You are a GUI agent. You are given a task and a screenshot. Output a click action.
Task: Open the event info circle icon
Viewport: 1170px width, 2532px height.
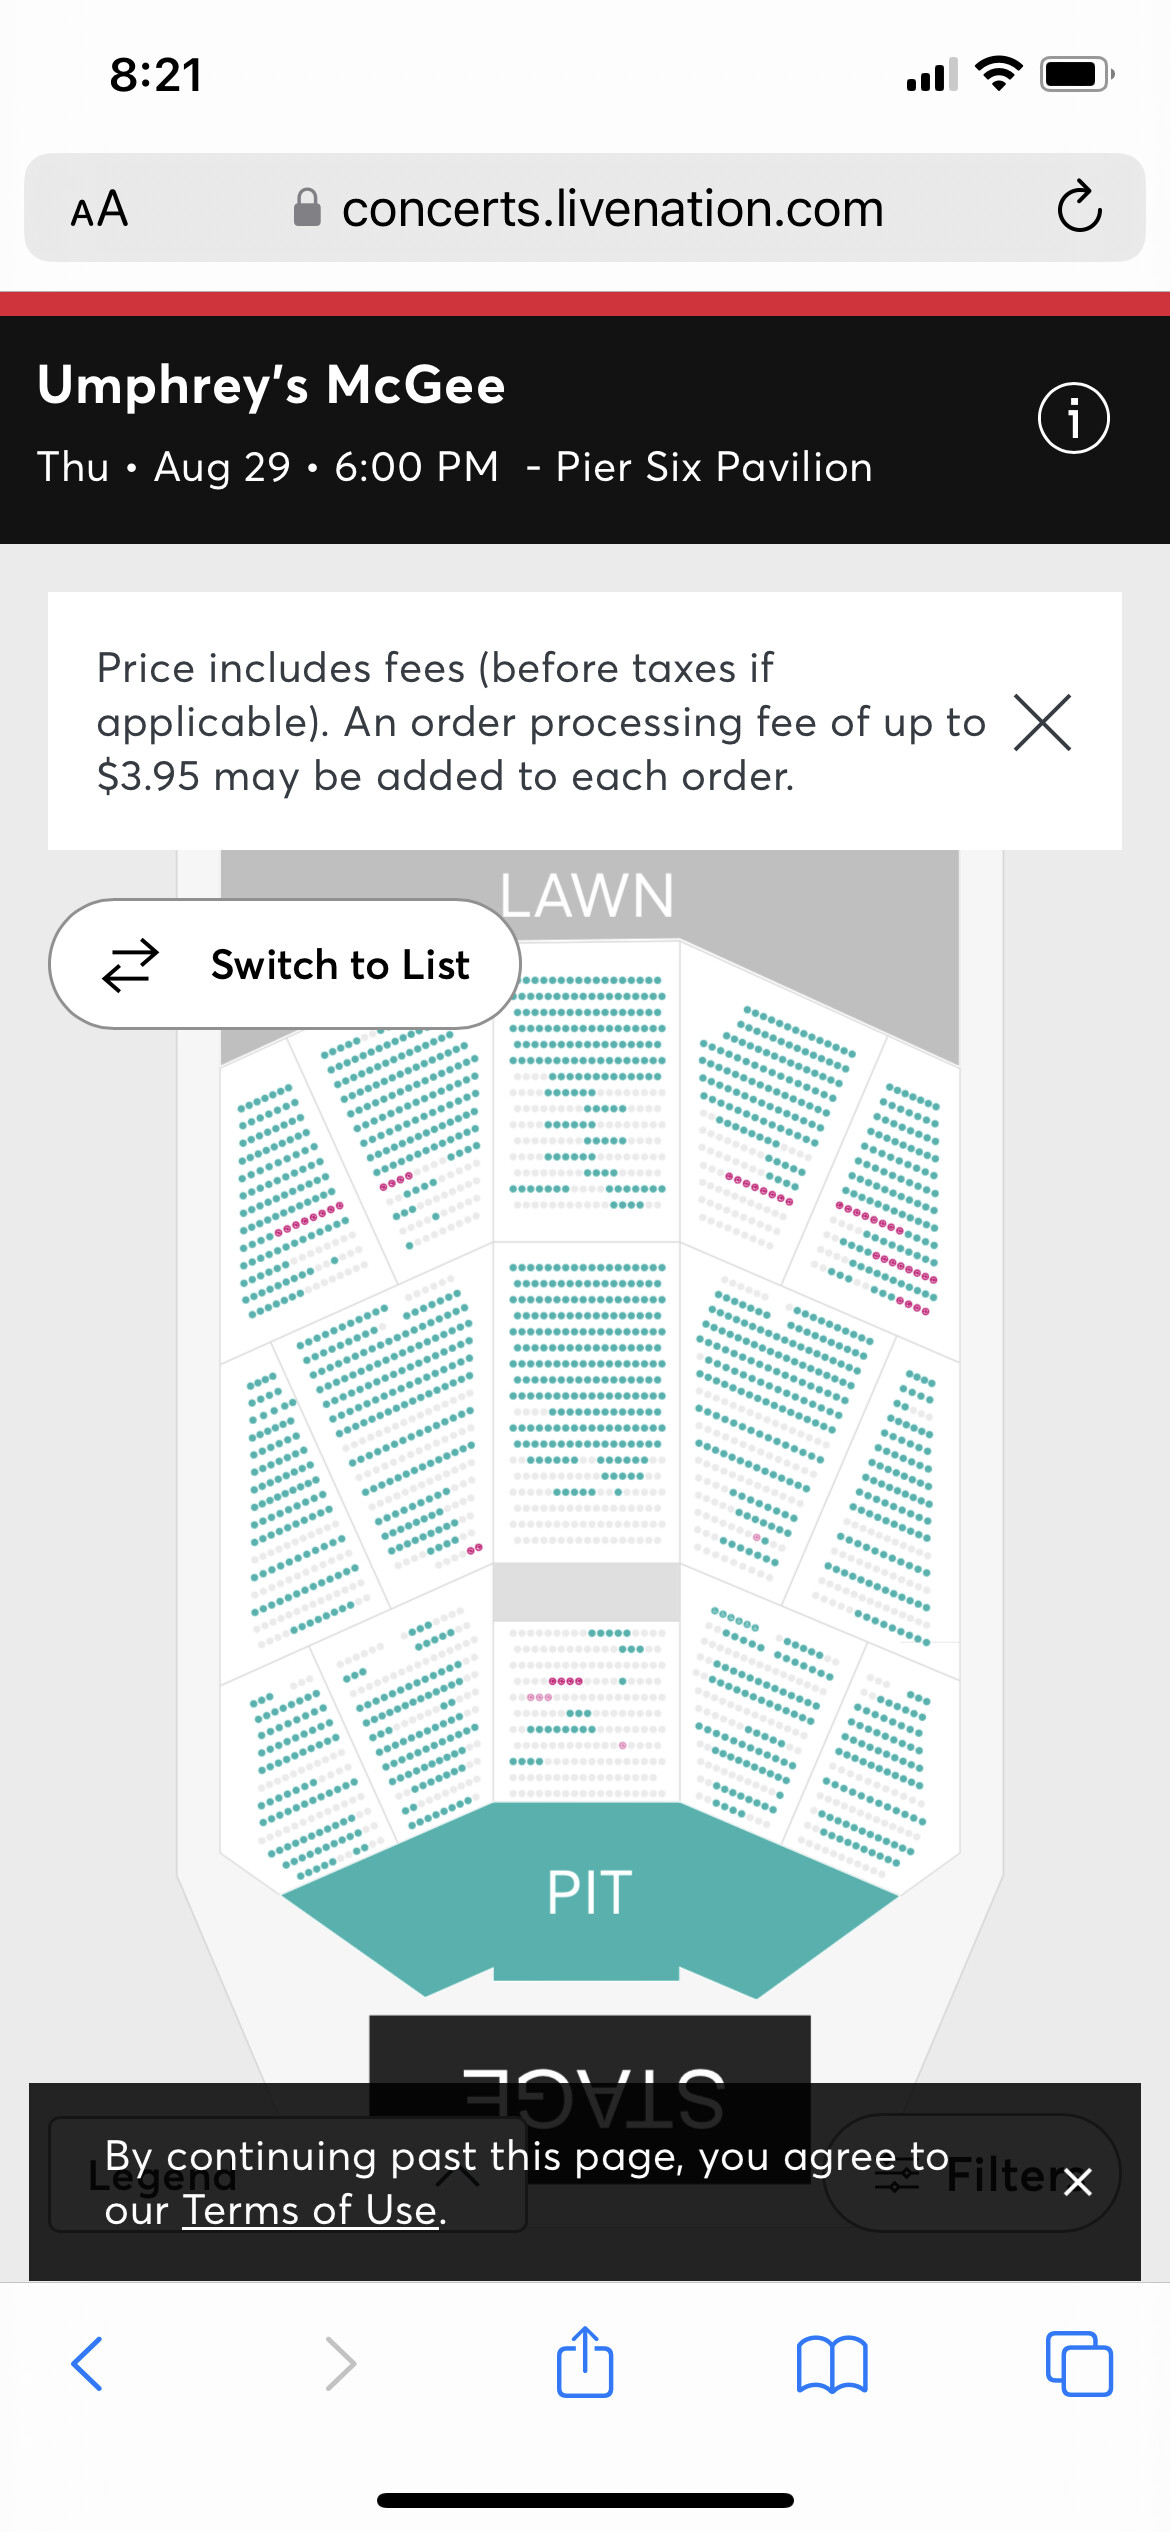pos(1073,418)
